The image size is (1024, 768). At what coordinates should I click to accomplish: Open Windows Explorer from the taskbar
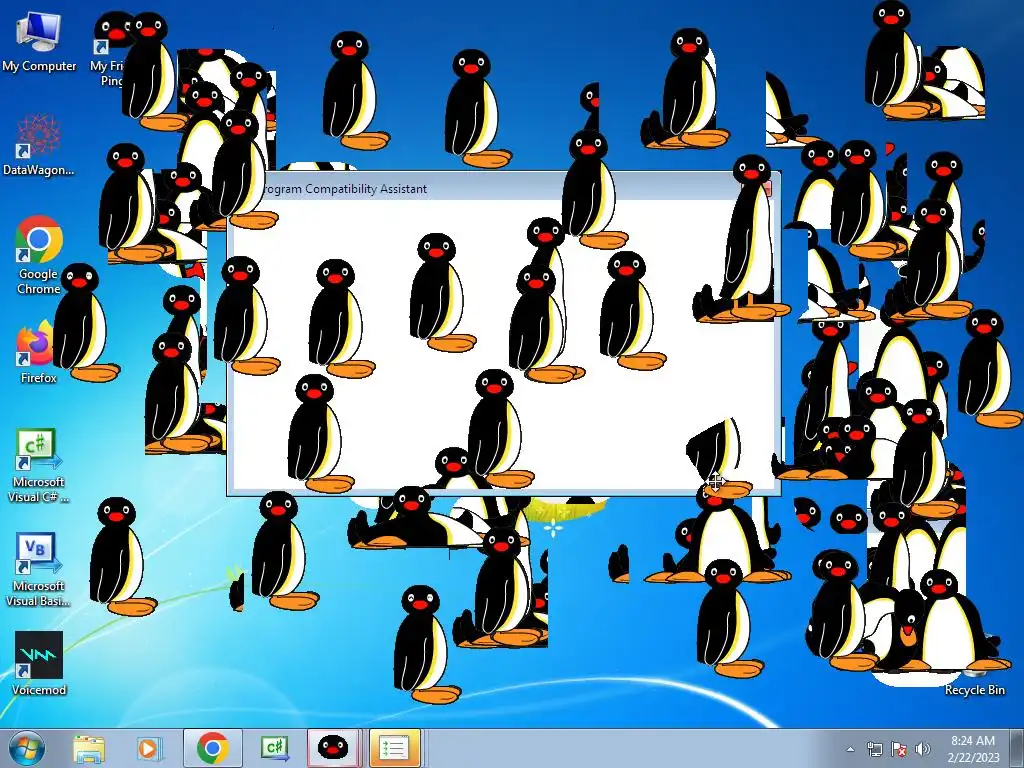[89, 748]
